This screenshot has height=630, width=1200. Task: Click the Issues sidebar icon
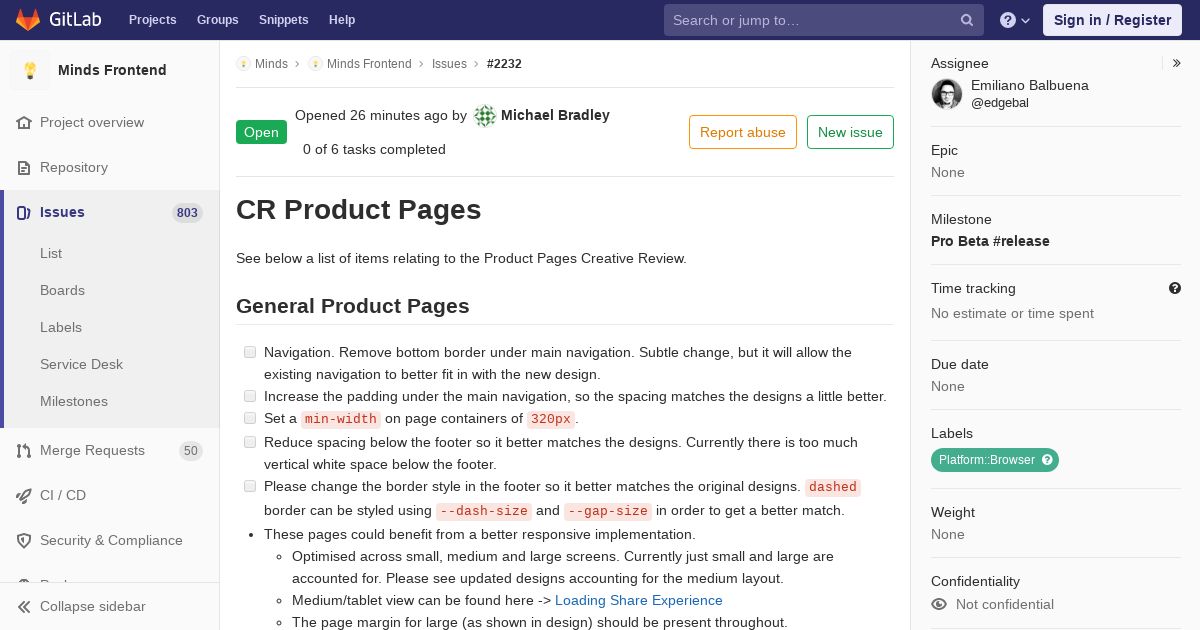(x=24, y=212)
